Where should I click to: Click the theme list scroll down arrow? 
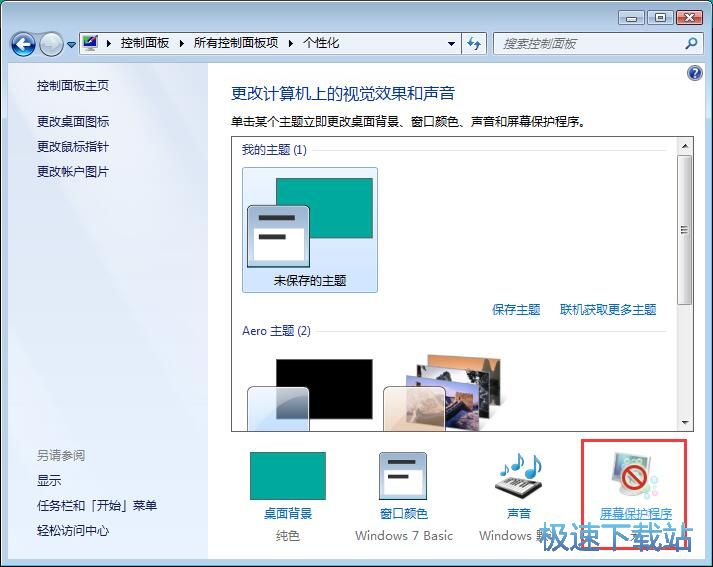(685, 423)
